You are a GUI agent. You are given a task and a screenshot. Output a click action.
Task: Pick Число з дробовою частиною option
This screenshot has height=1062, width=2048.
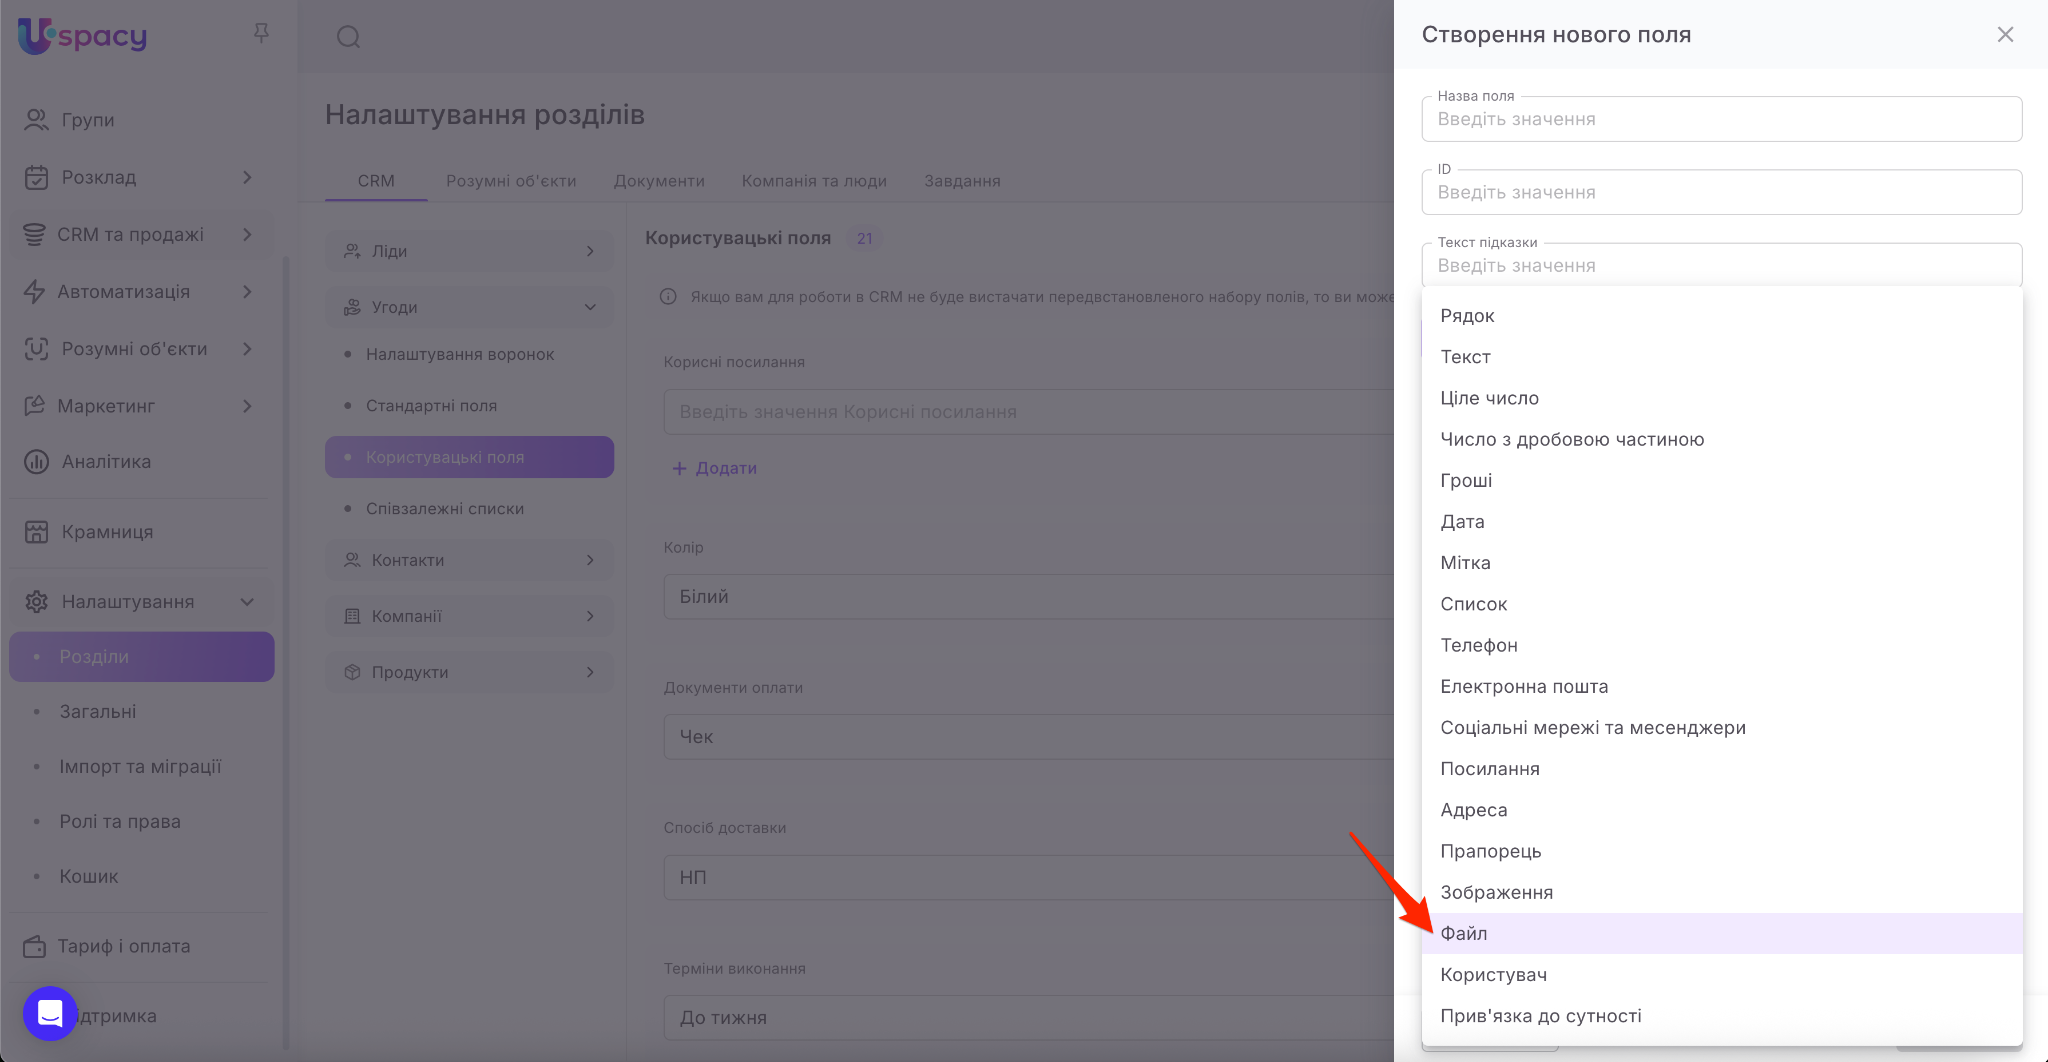click(x=1571, y=439)
